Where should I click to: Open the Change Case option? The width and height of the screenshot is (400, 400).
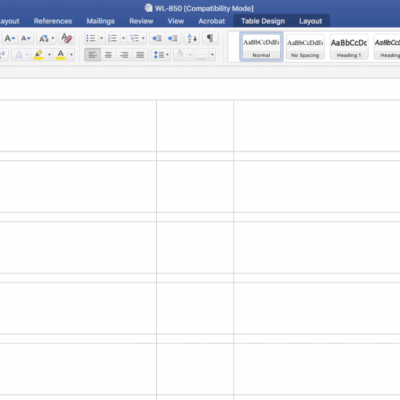click(44, 38)
